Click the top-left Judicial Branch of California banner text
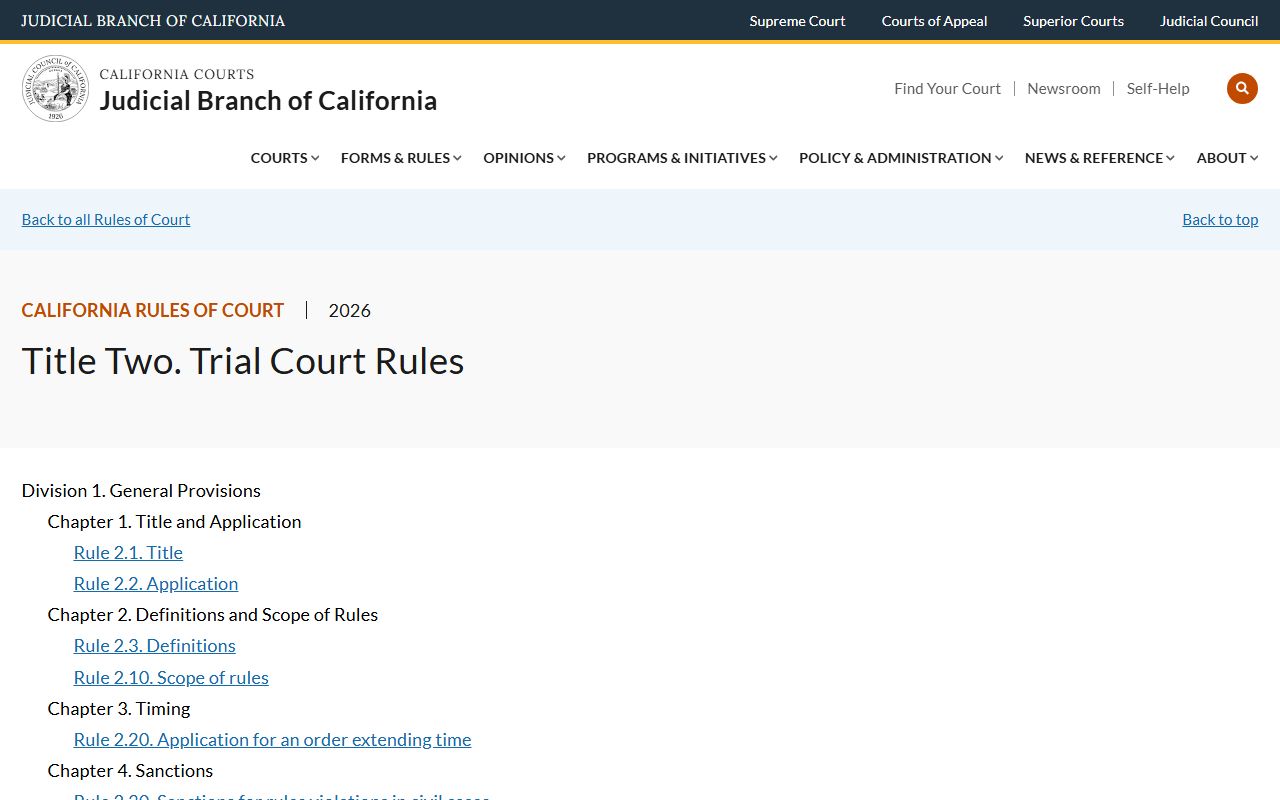This screenshot has height=800, width=1280. pyautogui.click(x=153, y=21)
